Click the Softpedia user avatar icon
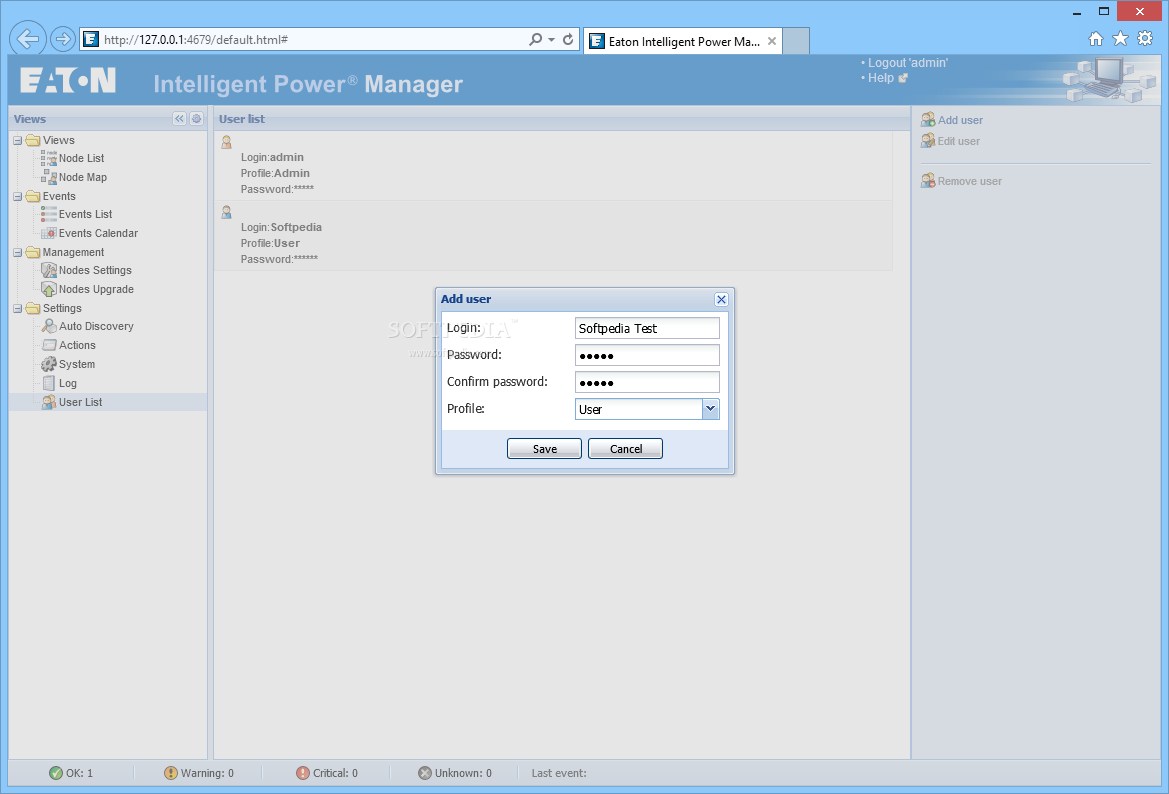1169x794 pixels. pos(227,212)
